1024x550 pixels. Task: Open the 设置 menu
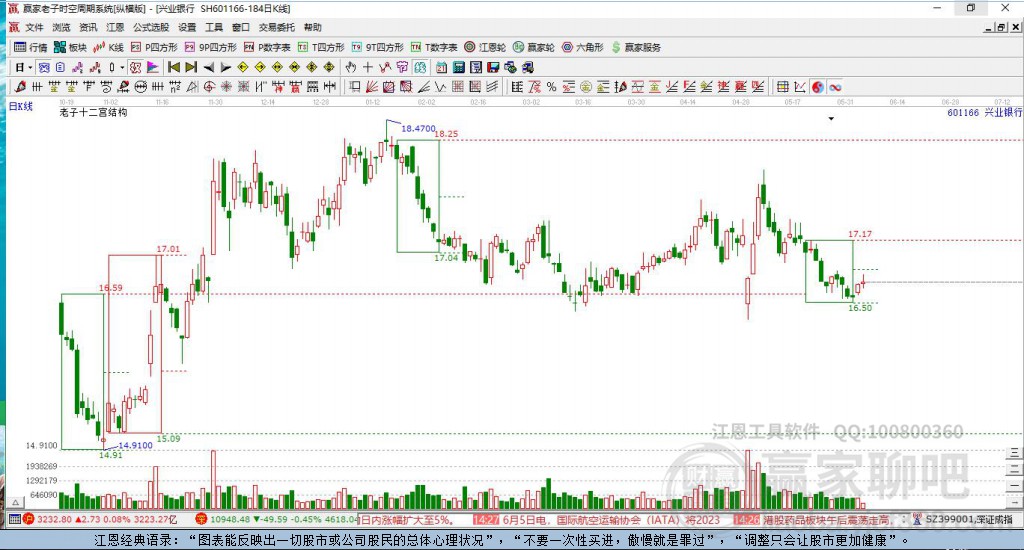[187, 27]
